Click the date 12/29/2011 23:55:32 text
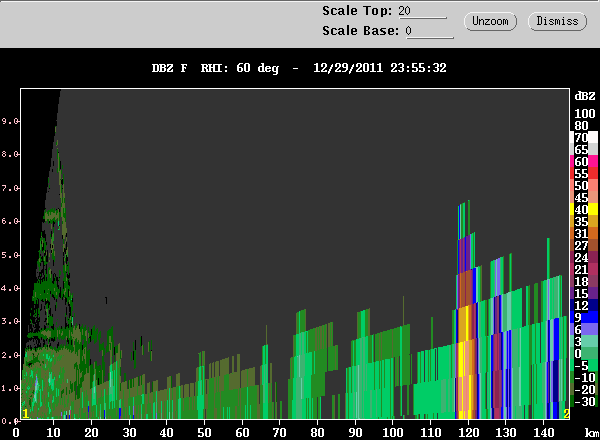This screenshot has width=600, height=440. click(380, 68)
